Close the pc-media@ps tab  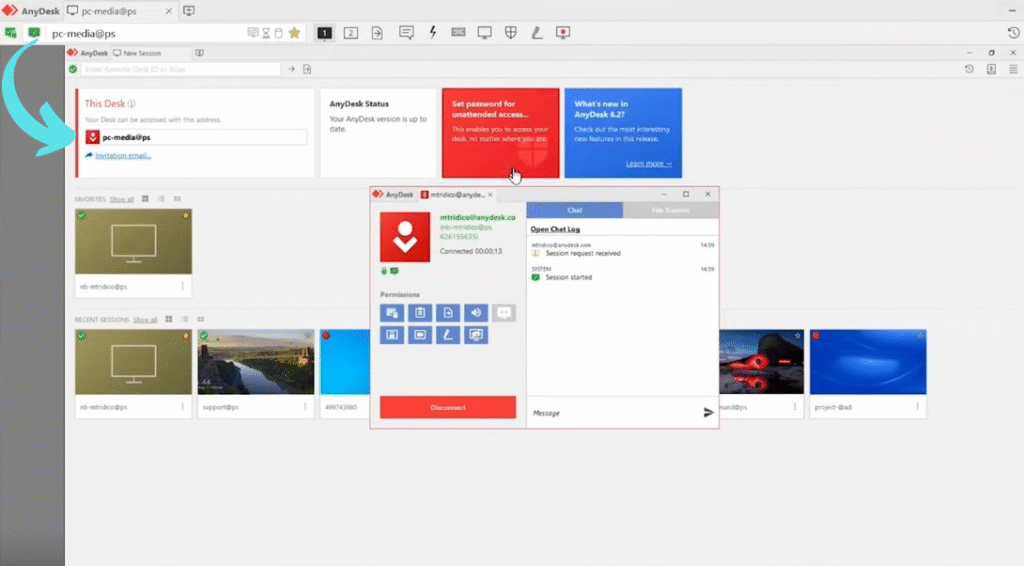coord(168,11)
